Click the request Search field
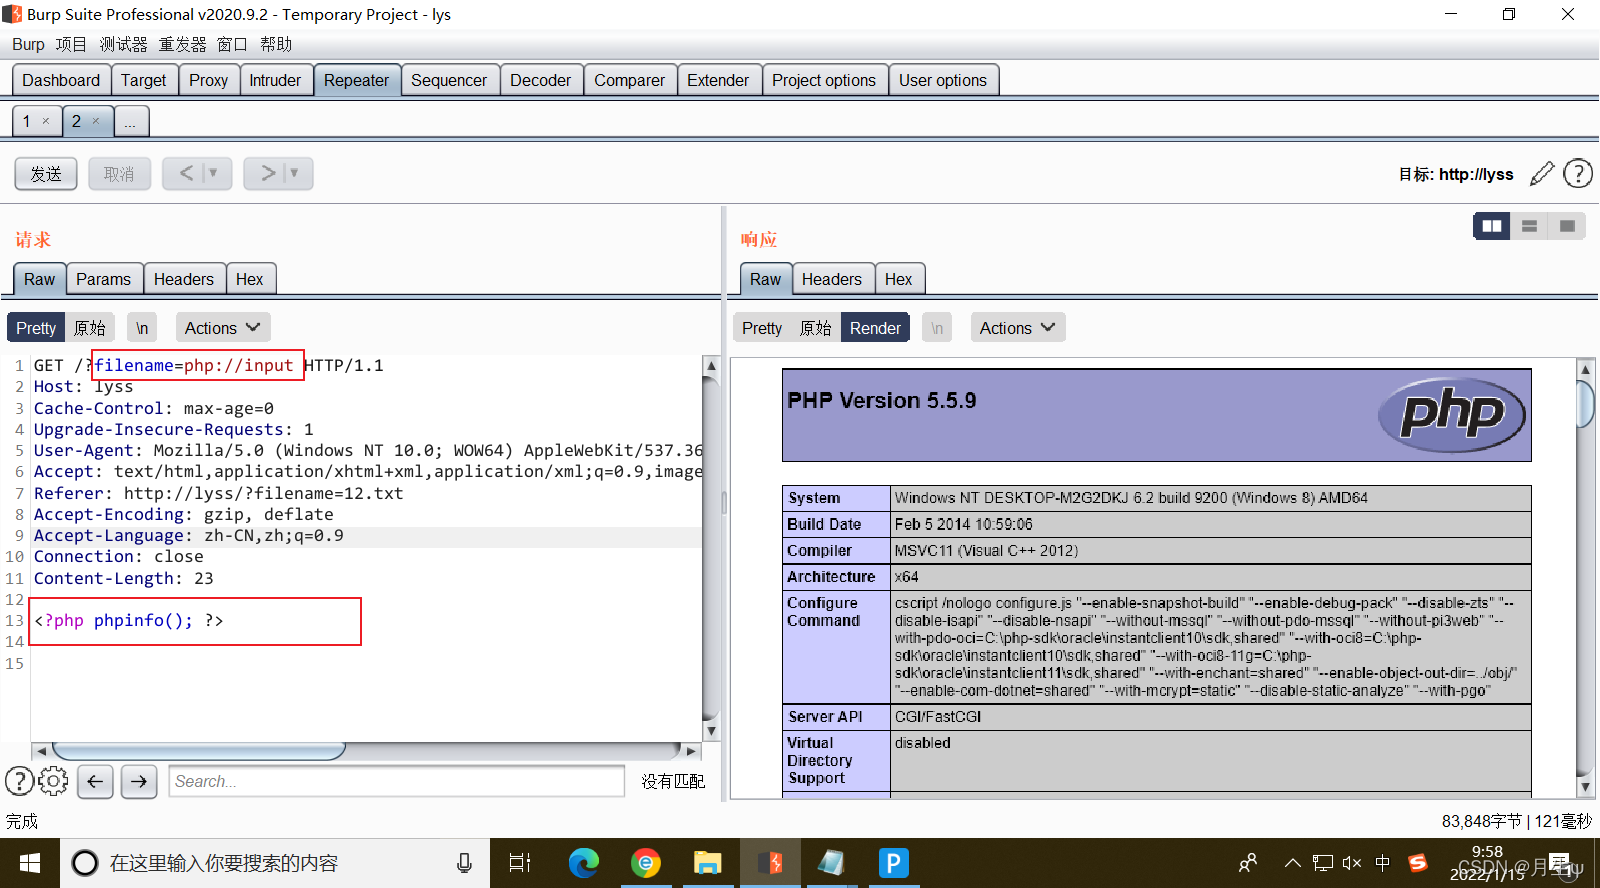The width and height of the screenshot is (1600, 888). [x=397, y=781]
